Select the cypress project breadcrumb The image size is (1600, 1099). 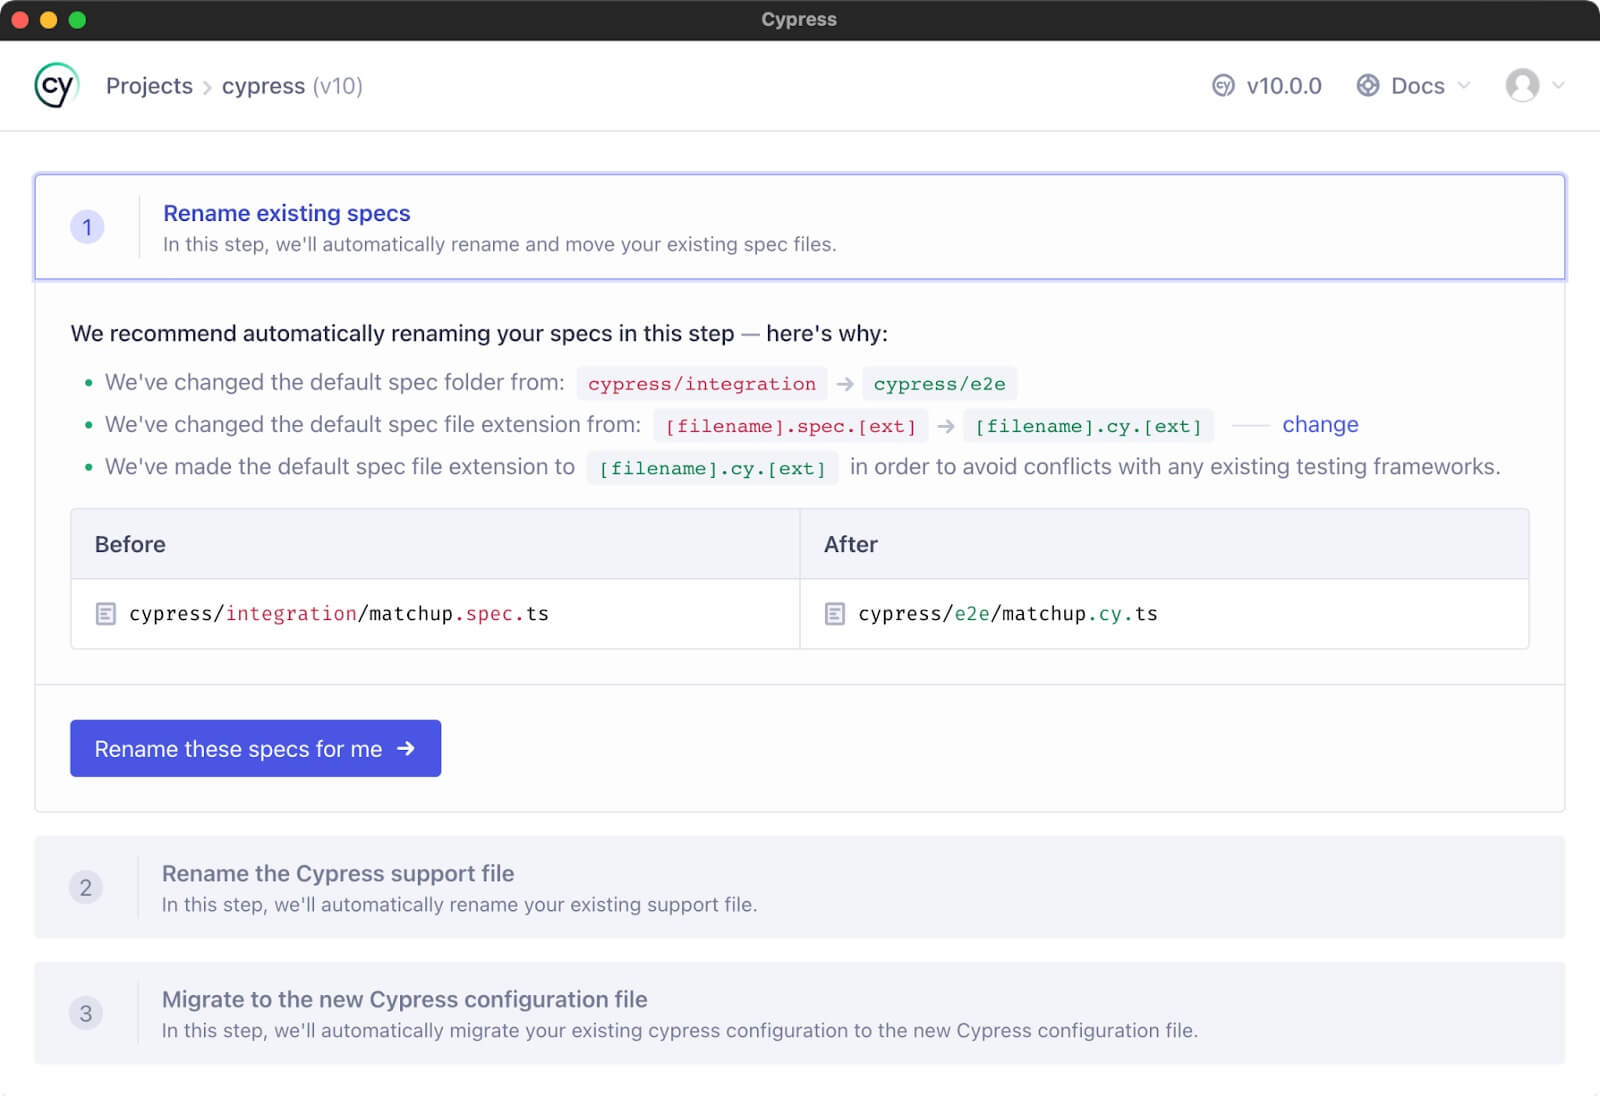(263, 86)
